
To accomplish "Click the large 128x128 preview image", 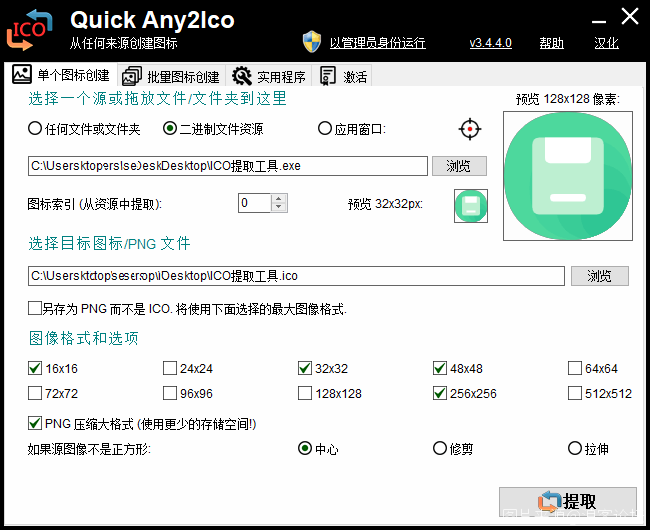I will tap(566, 175).
